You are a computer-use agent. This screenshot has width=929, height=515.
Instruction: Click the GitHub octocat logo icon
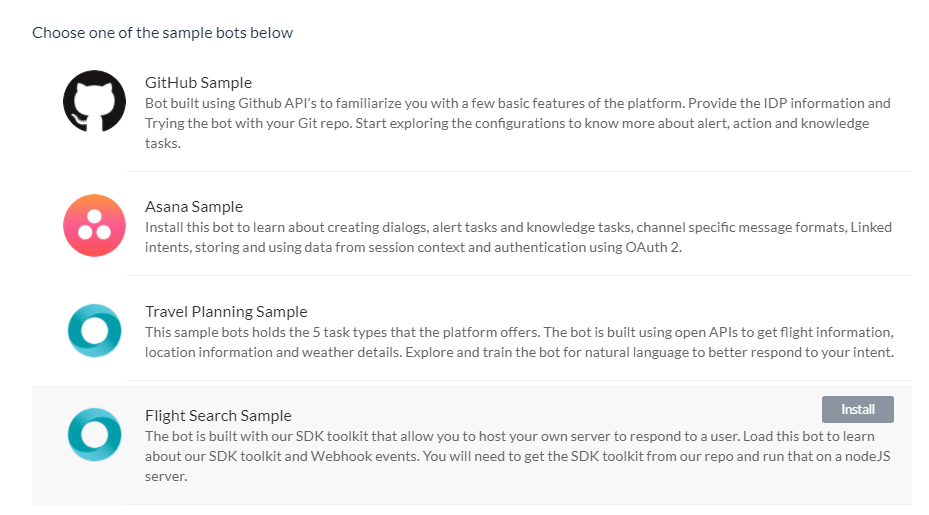click(x=94, y=101)
